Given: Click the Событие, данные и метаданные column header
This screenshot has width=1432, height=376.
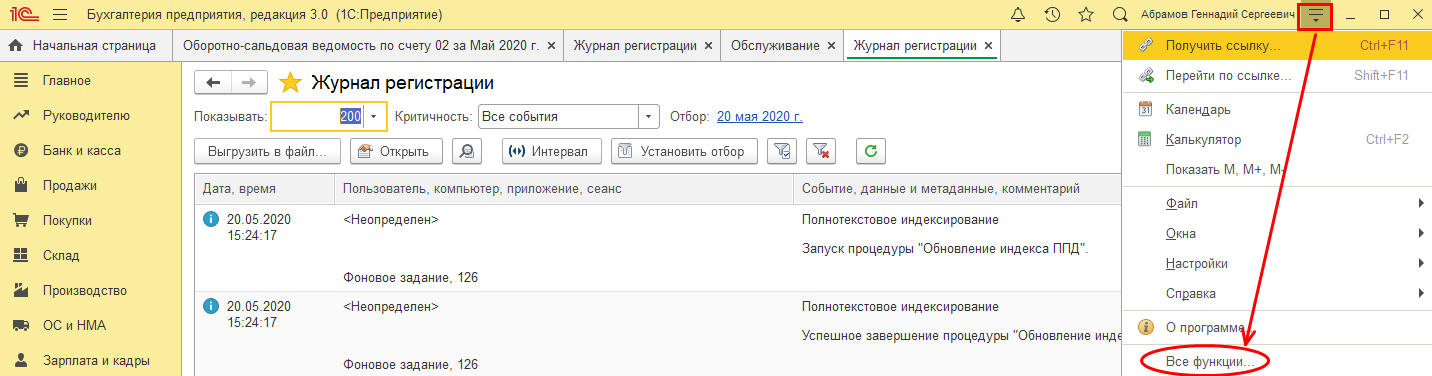Looking at the screenshot, I should (958, 188).
